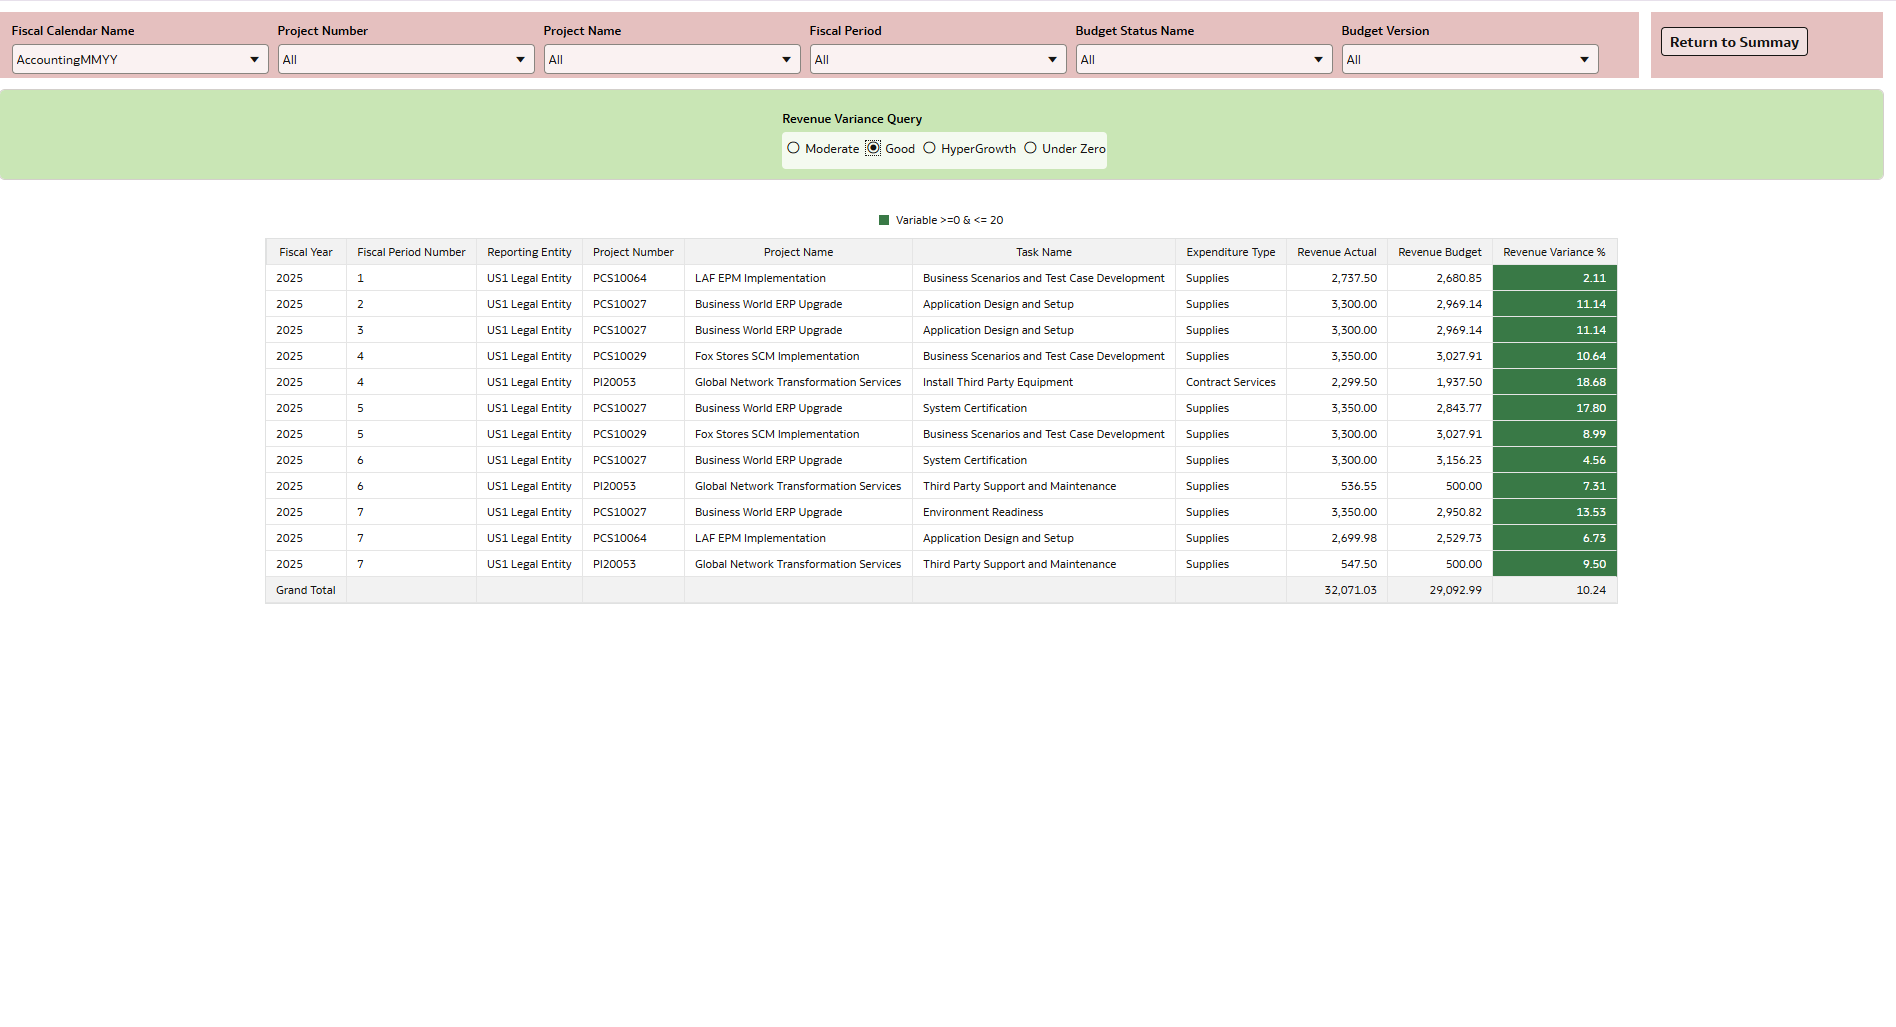Click the Revenue Actual column header
Image resolution: width=1896 pixels, height=1027 pixels.
pyautogui.click(x=1337, y=252)
